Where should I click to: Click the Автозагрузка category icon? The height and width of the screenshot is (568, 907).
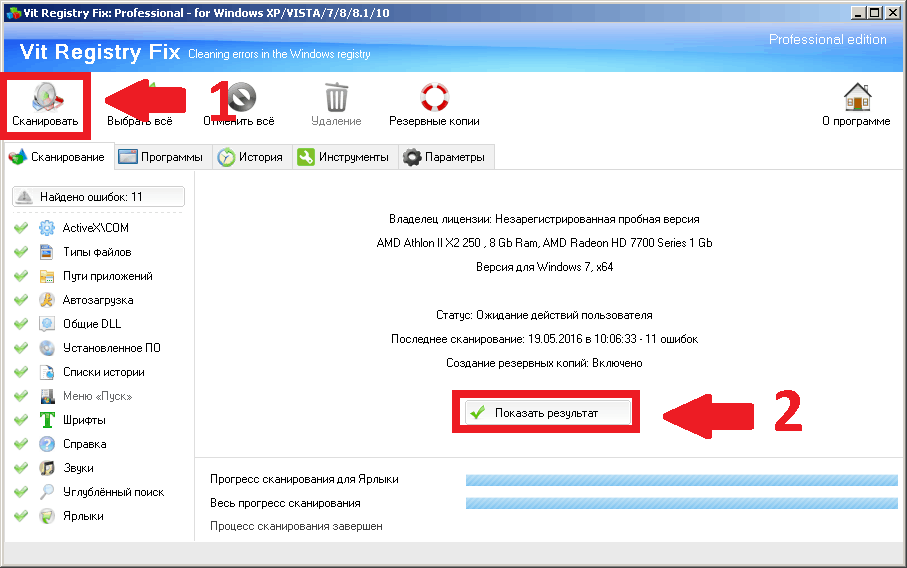[47, 300]
